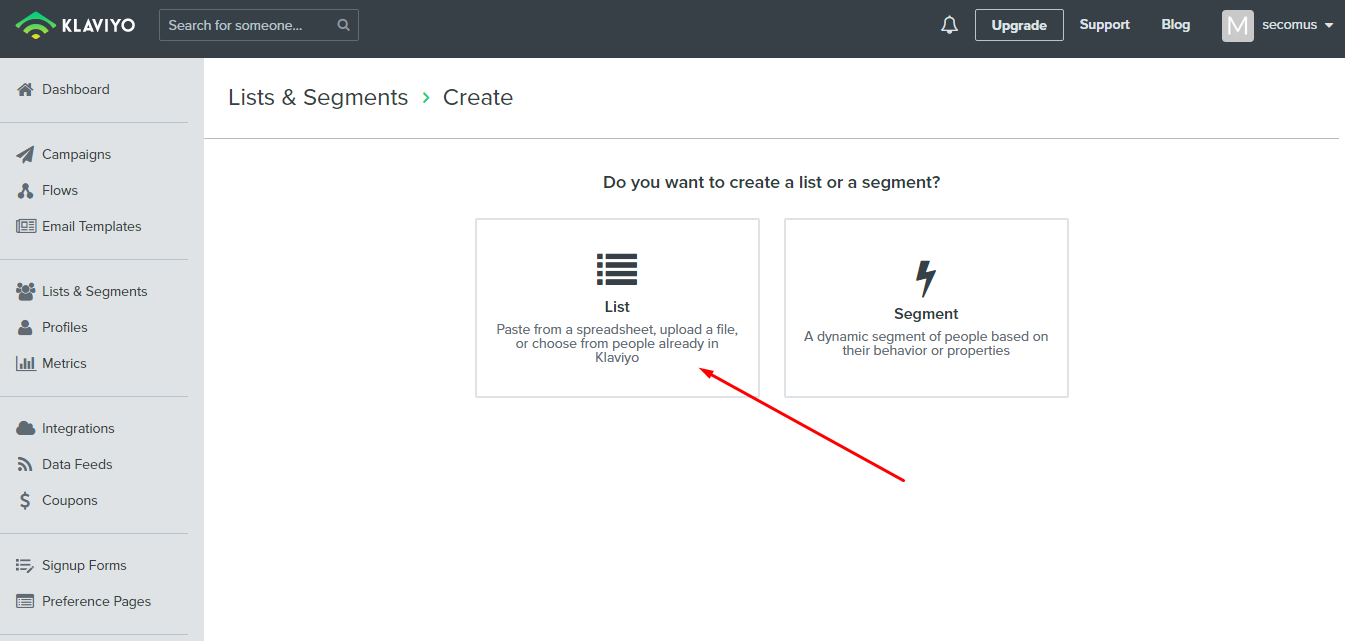Click the user avatar M icon

coord(1238,25)
